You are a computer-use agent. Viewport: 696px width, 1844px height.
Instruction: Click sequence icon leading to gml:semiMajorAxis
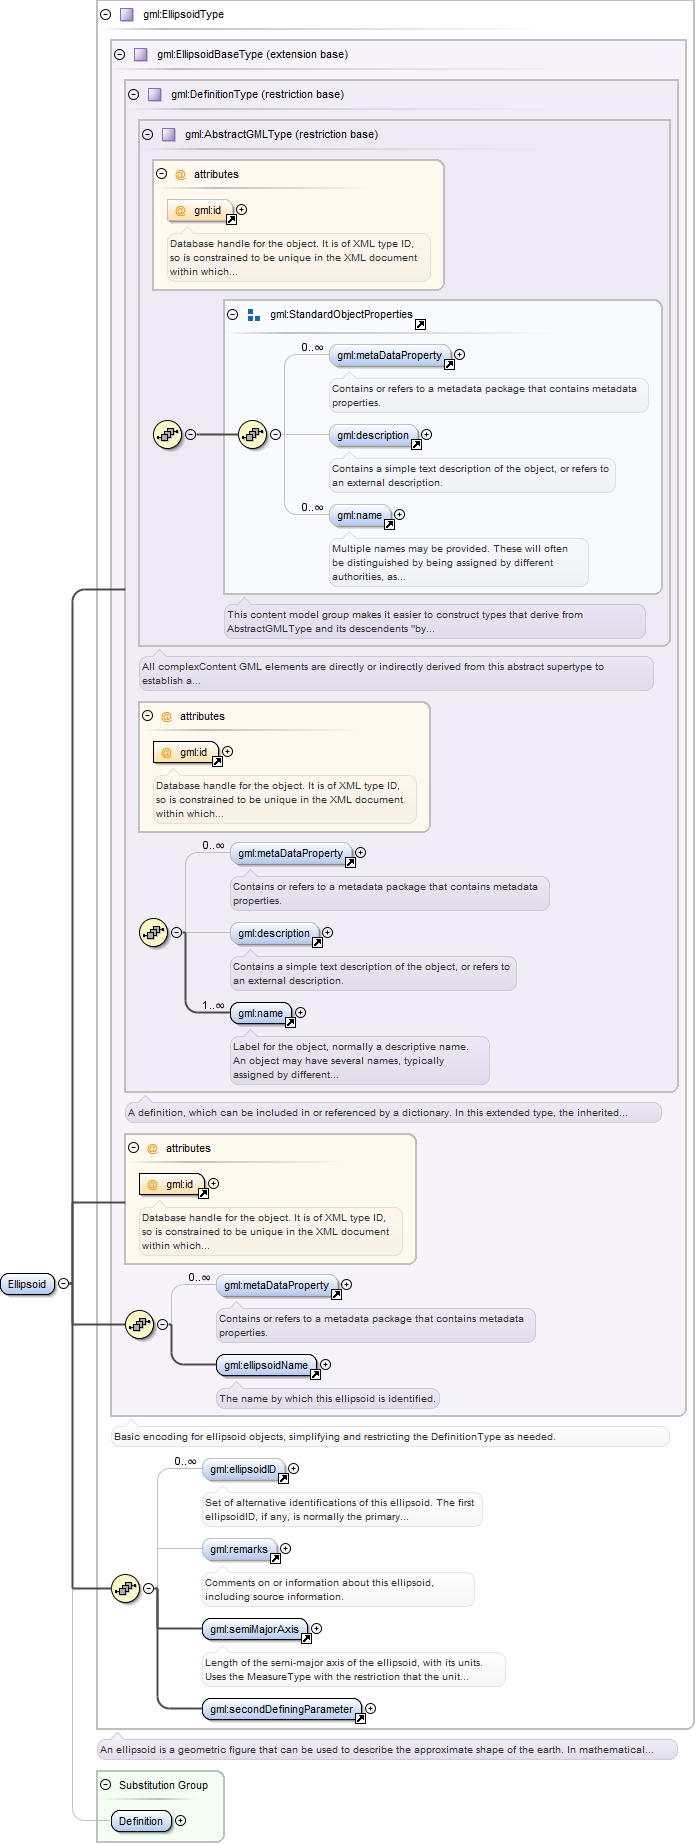pyautogui.click(x=125, y=1588)
